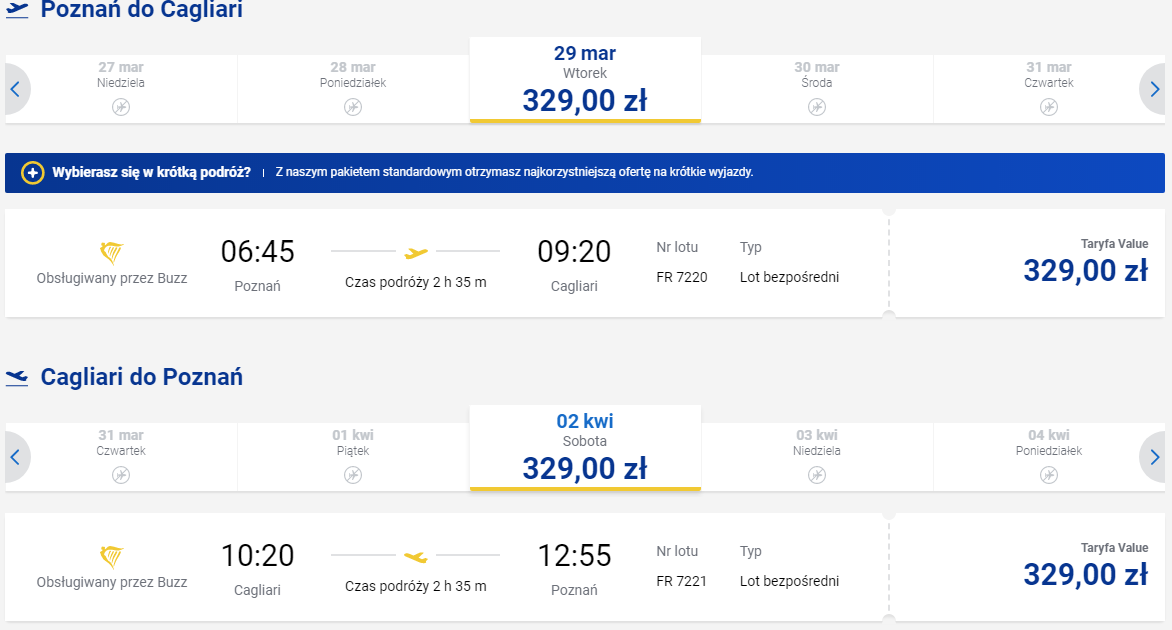Click next dates arrow for Poznań to Cagliari
The width and height of the screenshot is (1172, 630).
[x=1153, y=90]
